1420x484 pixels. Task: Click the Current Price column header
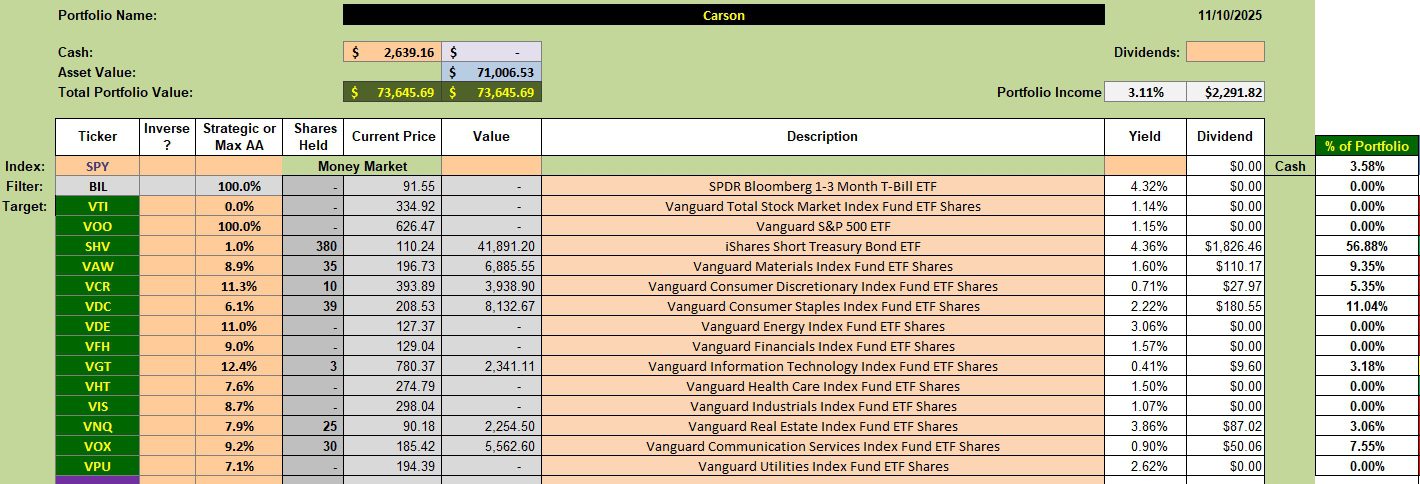tap(391, 137)
